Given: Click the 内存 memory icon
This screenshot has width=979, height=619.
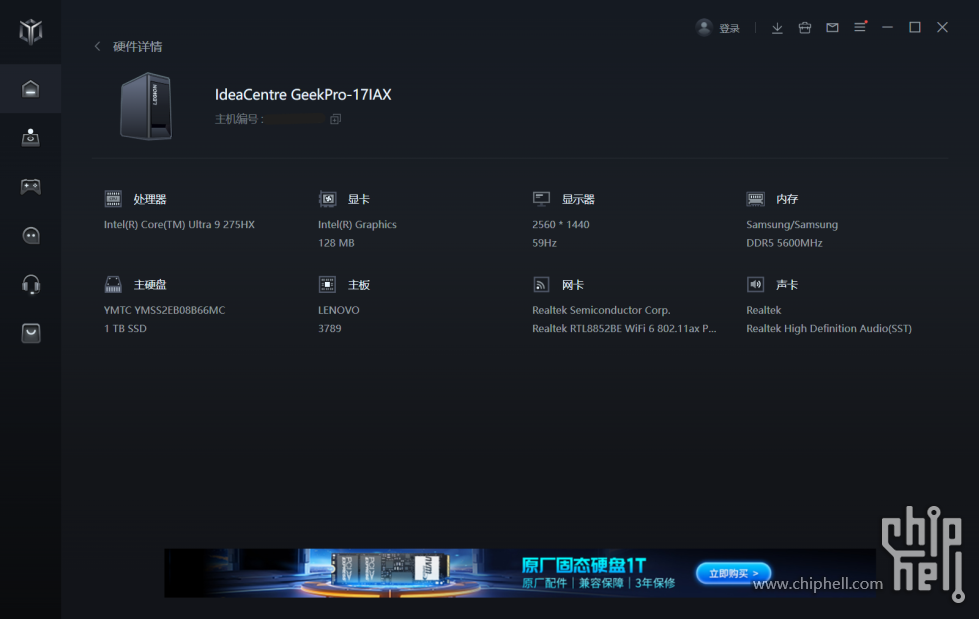Looking at the screenshot, I should 755,199.
